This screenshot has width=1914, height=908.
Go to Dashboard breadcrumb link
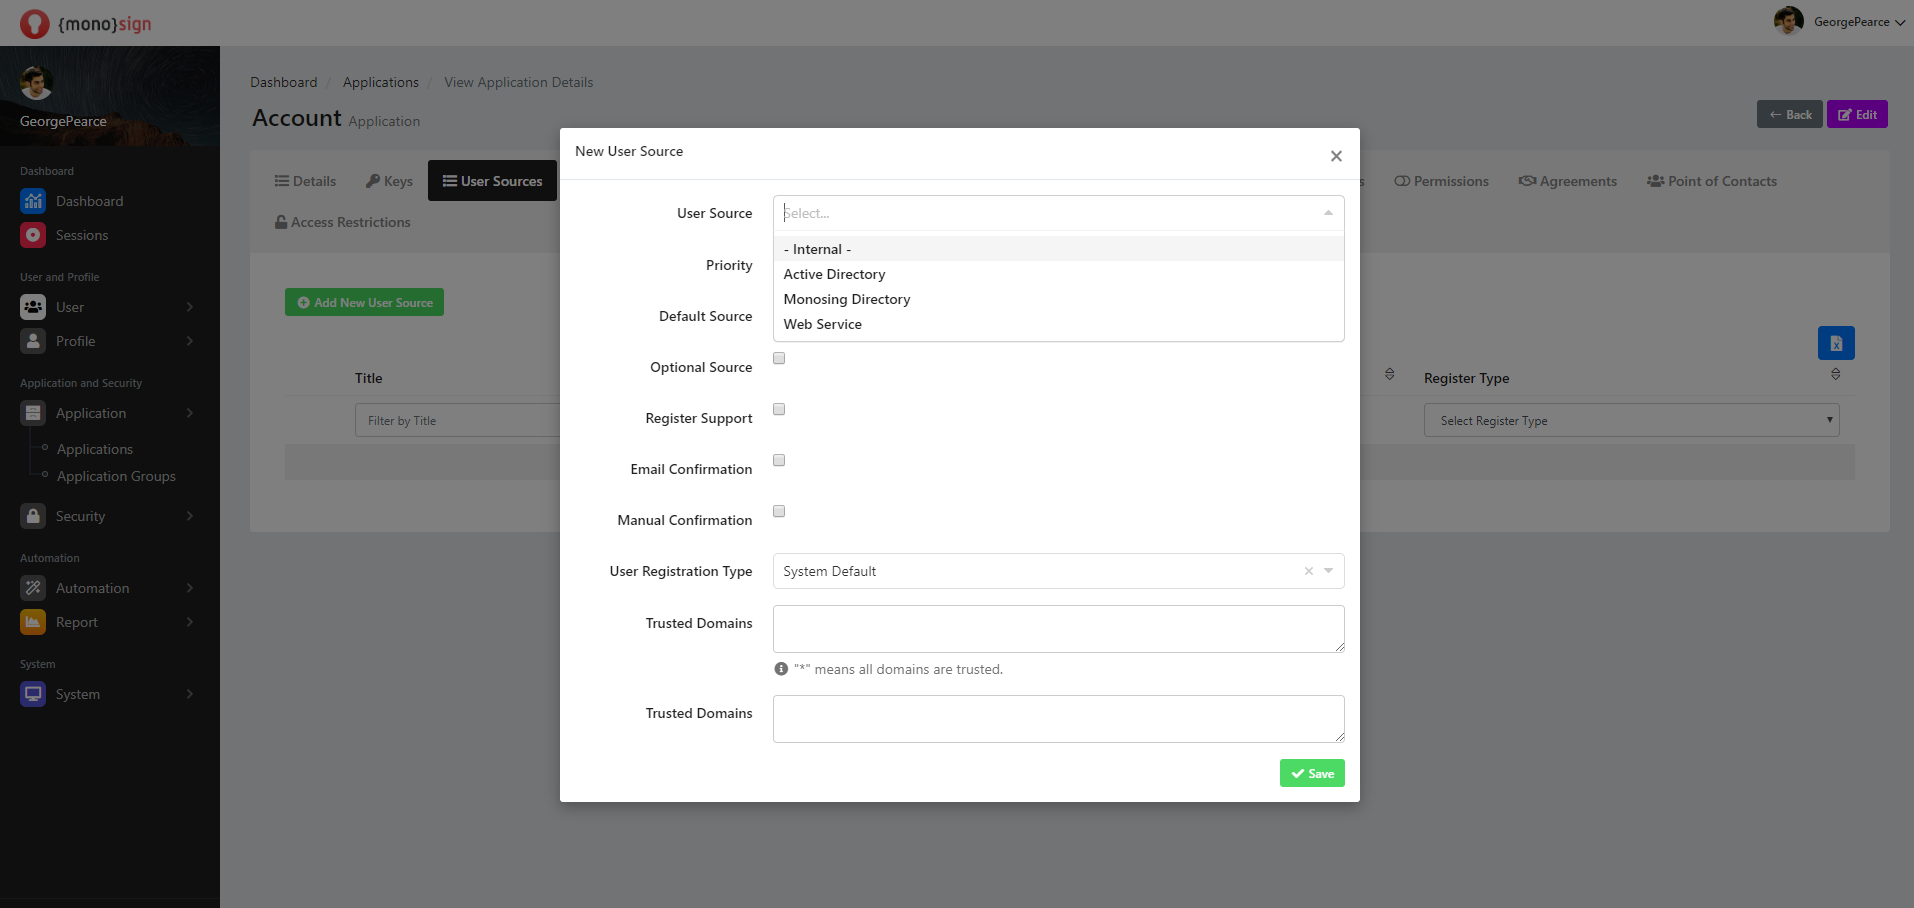coord(283,82)
